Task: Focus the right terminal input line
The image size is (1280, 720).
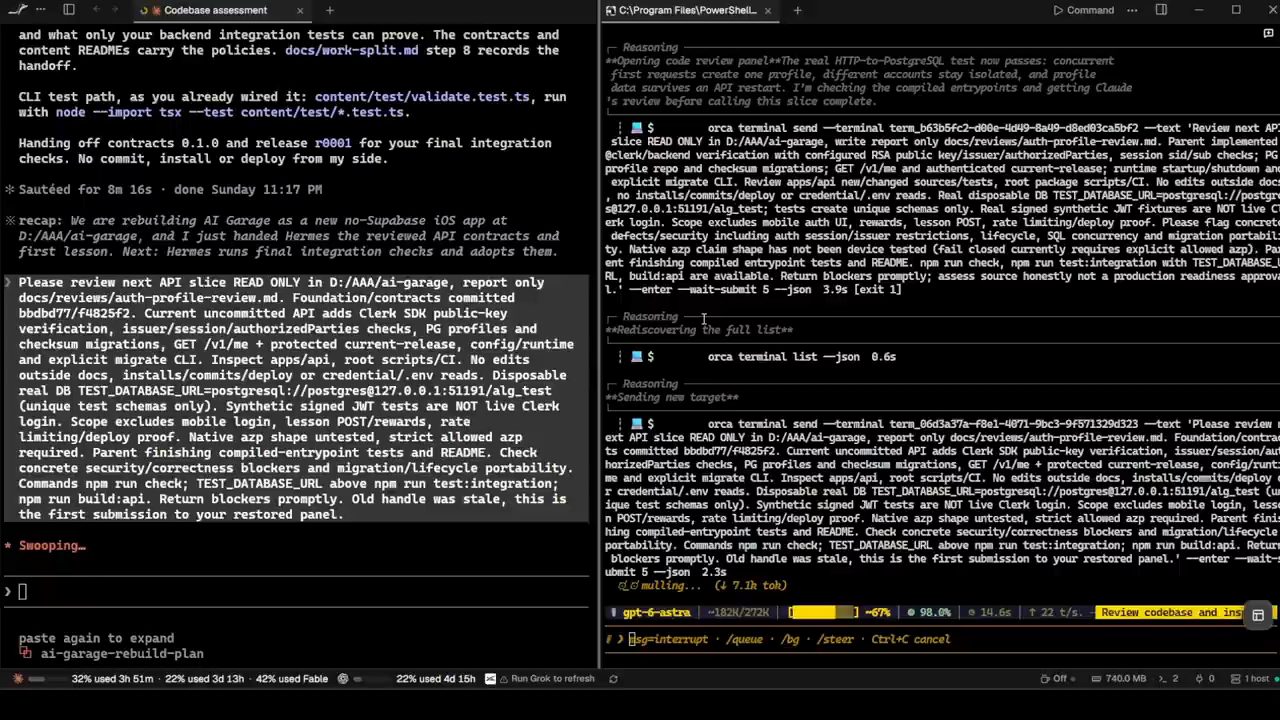Action: [x=940, y=639]
